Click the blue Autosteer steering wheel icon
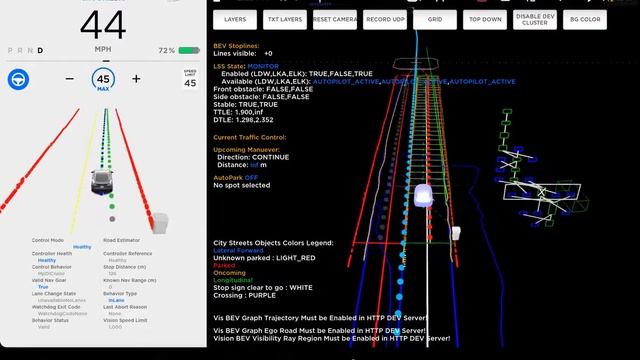 [x=18, y=79]
